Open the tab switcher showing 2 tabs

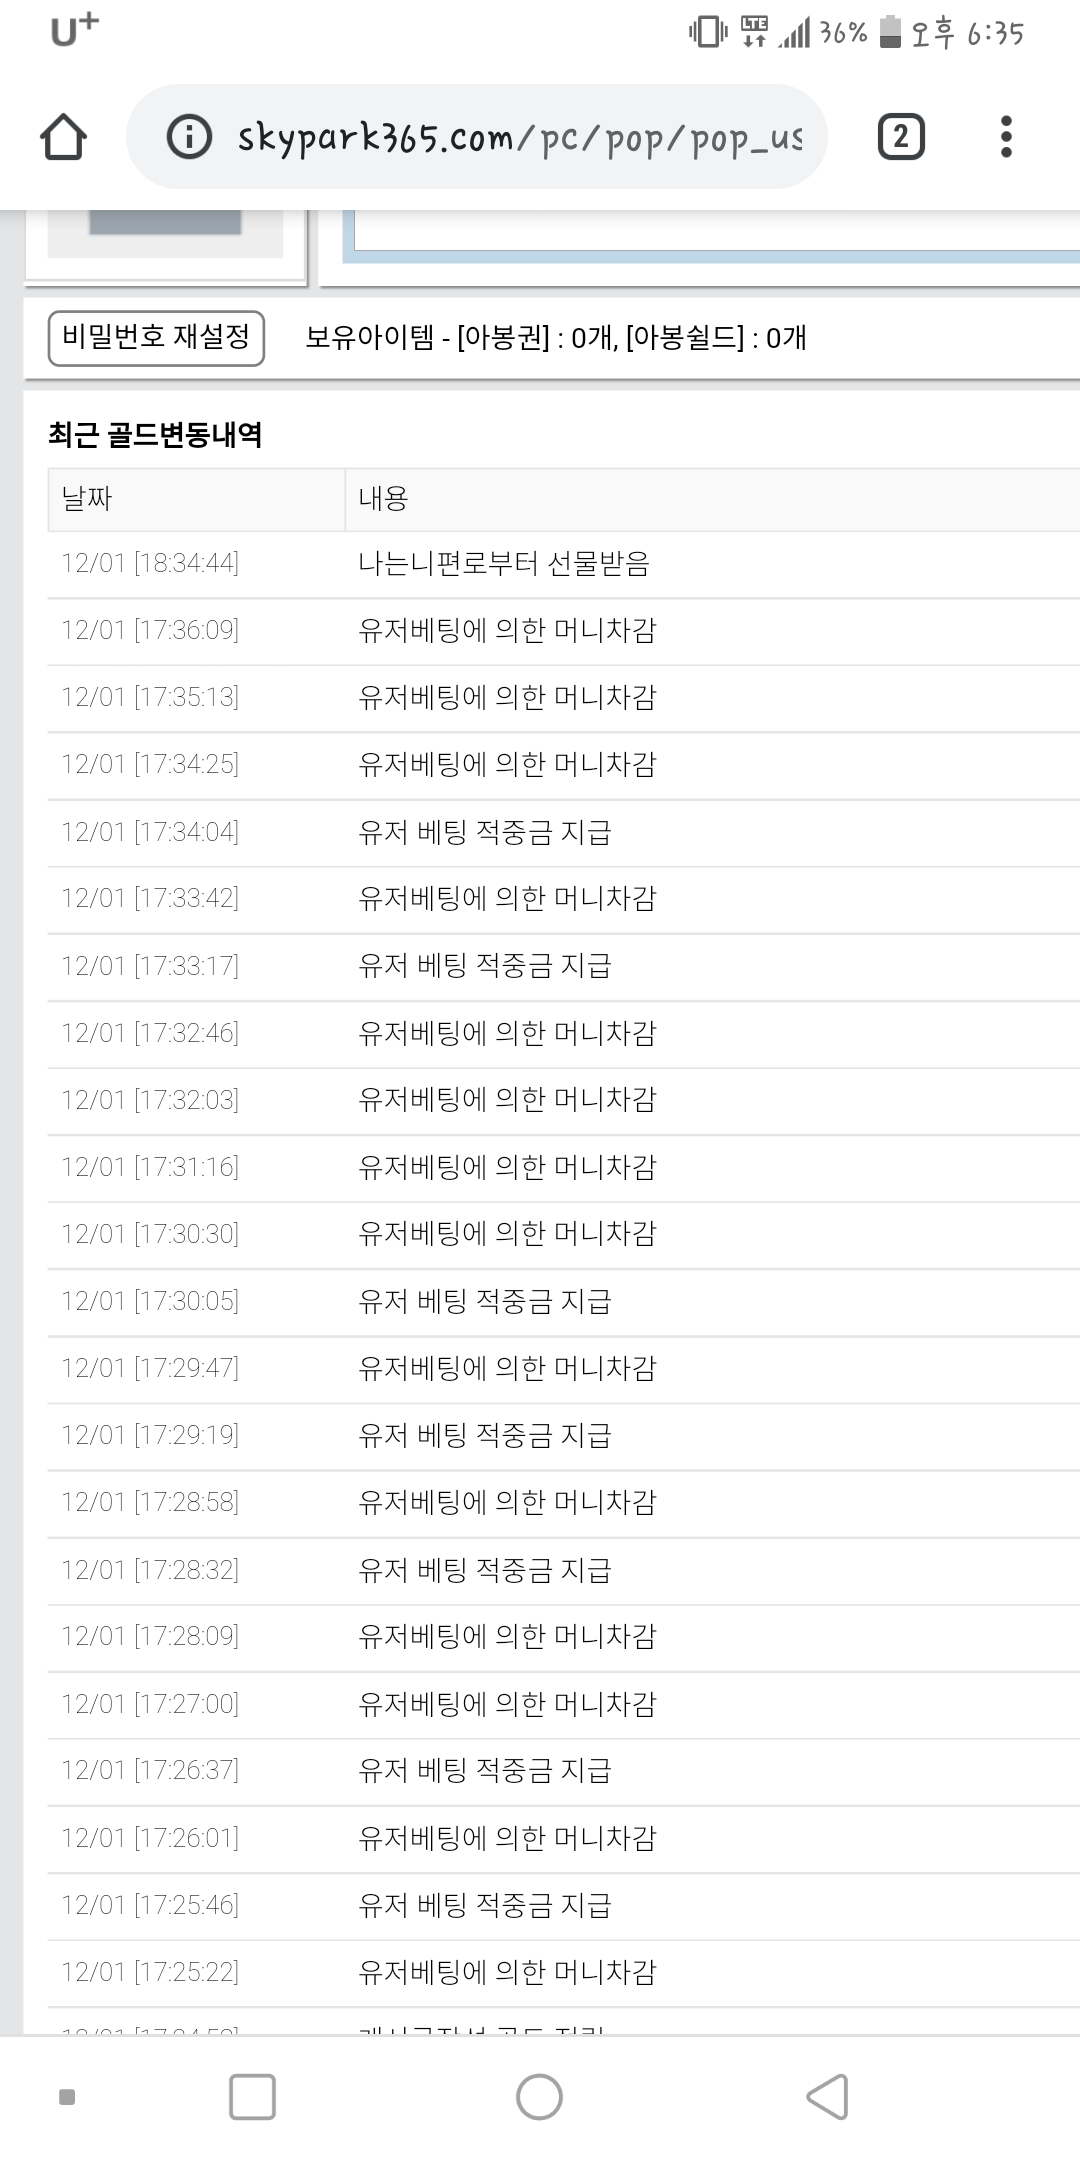[x=900, y=137]
